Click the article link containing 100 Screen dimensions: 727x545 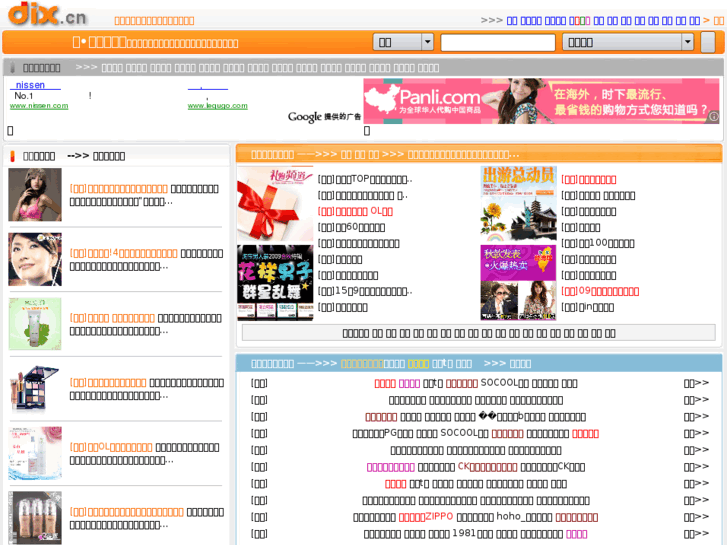pyautogui.click(x=598, y=244)
